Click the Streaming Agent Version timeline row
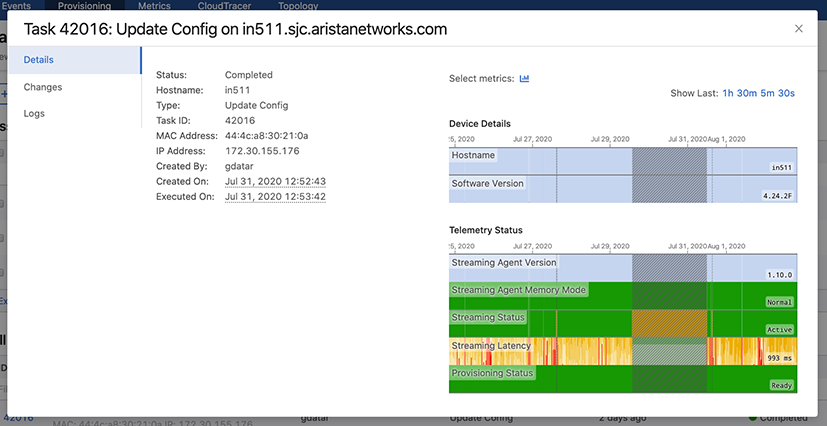The height and width of the screenshot is (426, 827). click(x=623, y=268)
